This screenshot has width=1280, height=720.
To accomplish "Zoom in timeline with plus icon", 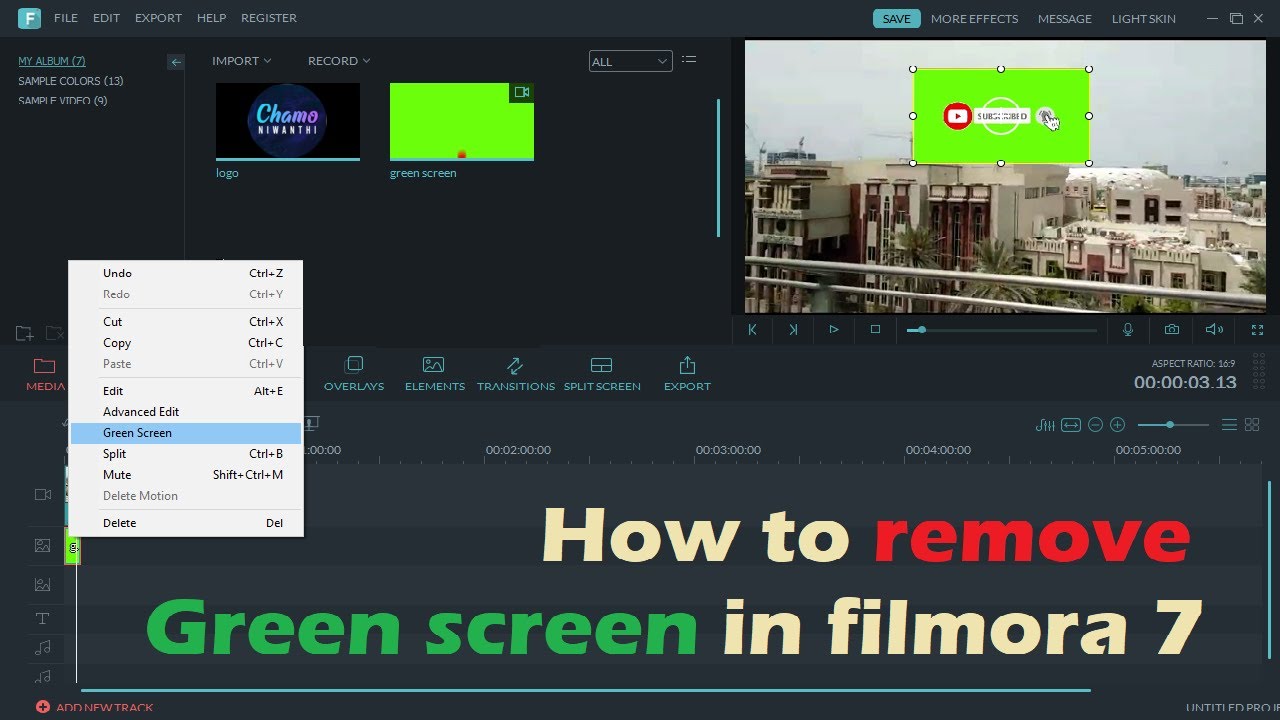I will point(1118,425).
